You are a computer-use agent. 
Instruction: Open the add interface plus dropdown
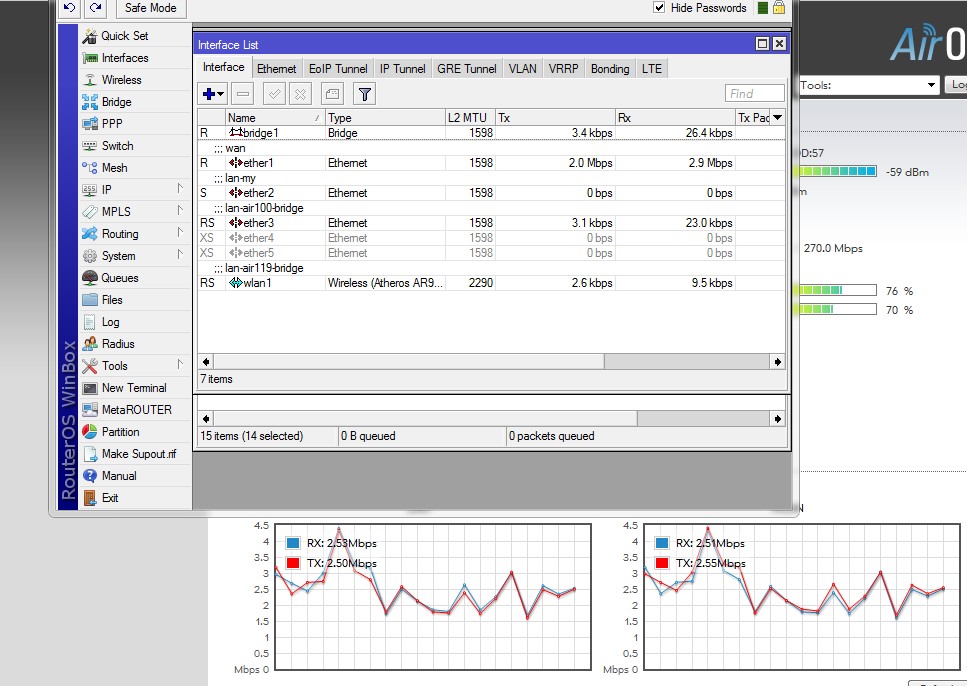click(x=213, y=94)
